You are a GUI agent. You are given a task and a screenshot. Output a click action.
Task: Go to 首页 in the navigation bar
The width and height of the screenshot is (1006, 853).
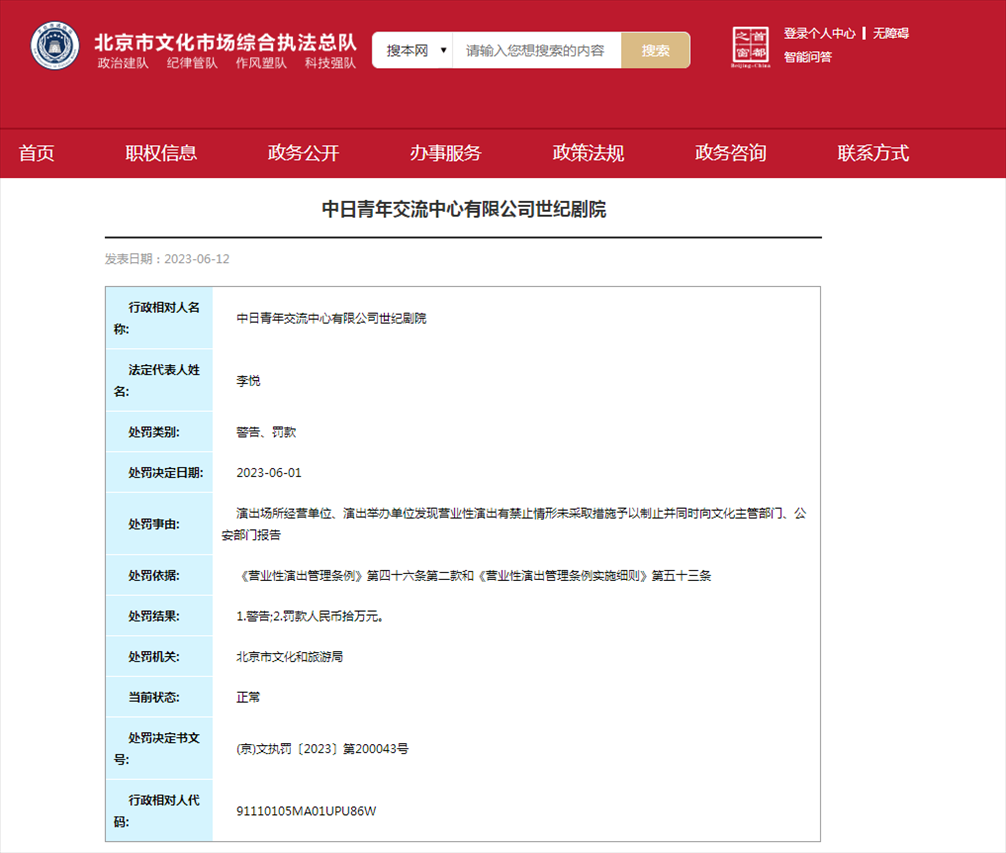pos(36,153)
